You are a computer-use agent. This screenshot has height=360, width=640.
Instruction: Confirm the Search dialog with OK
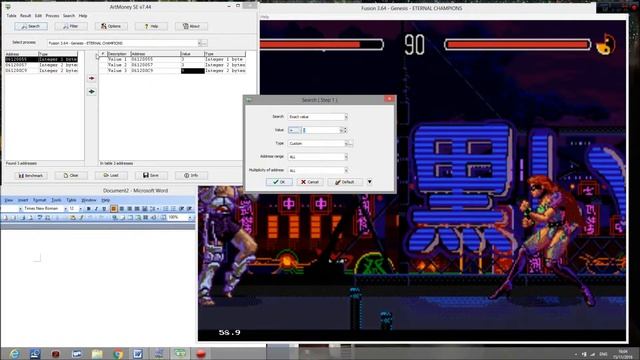coord(279,182)
